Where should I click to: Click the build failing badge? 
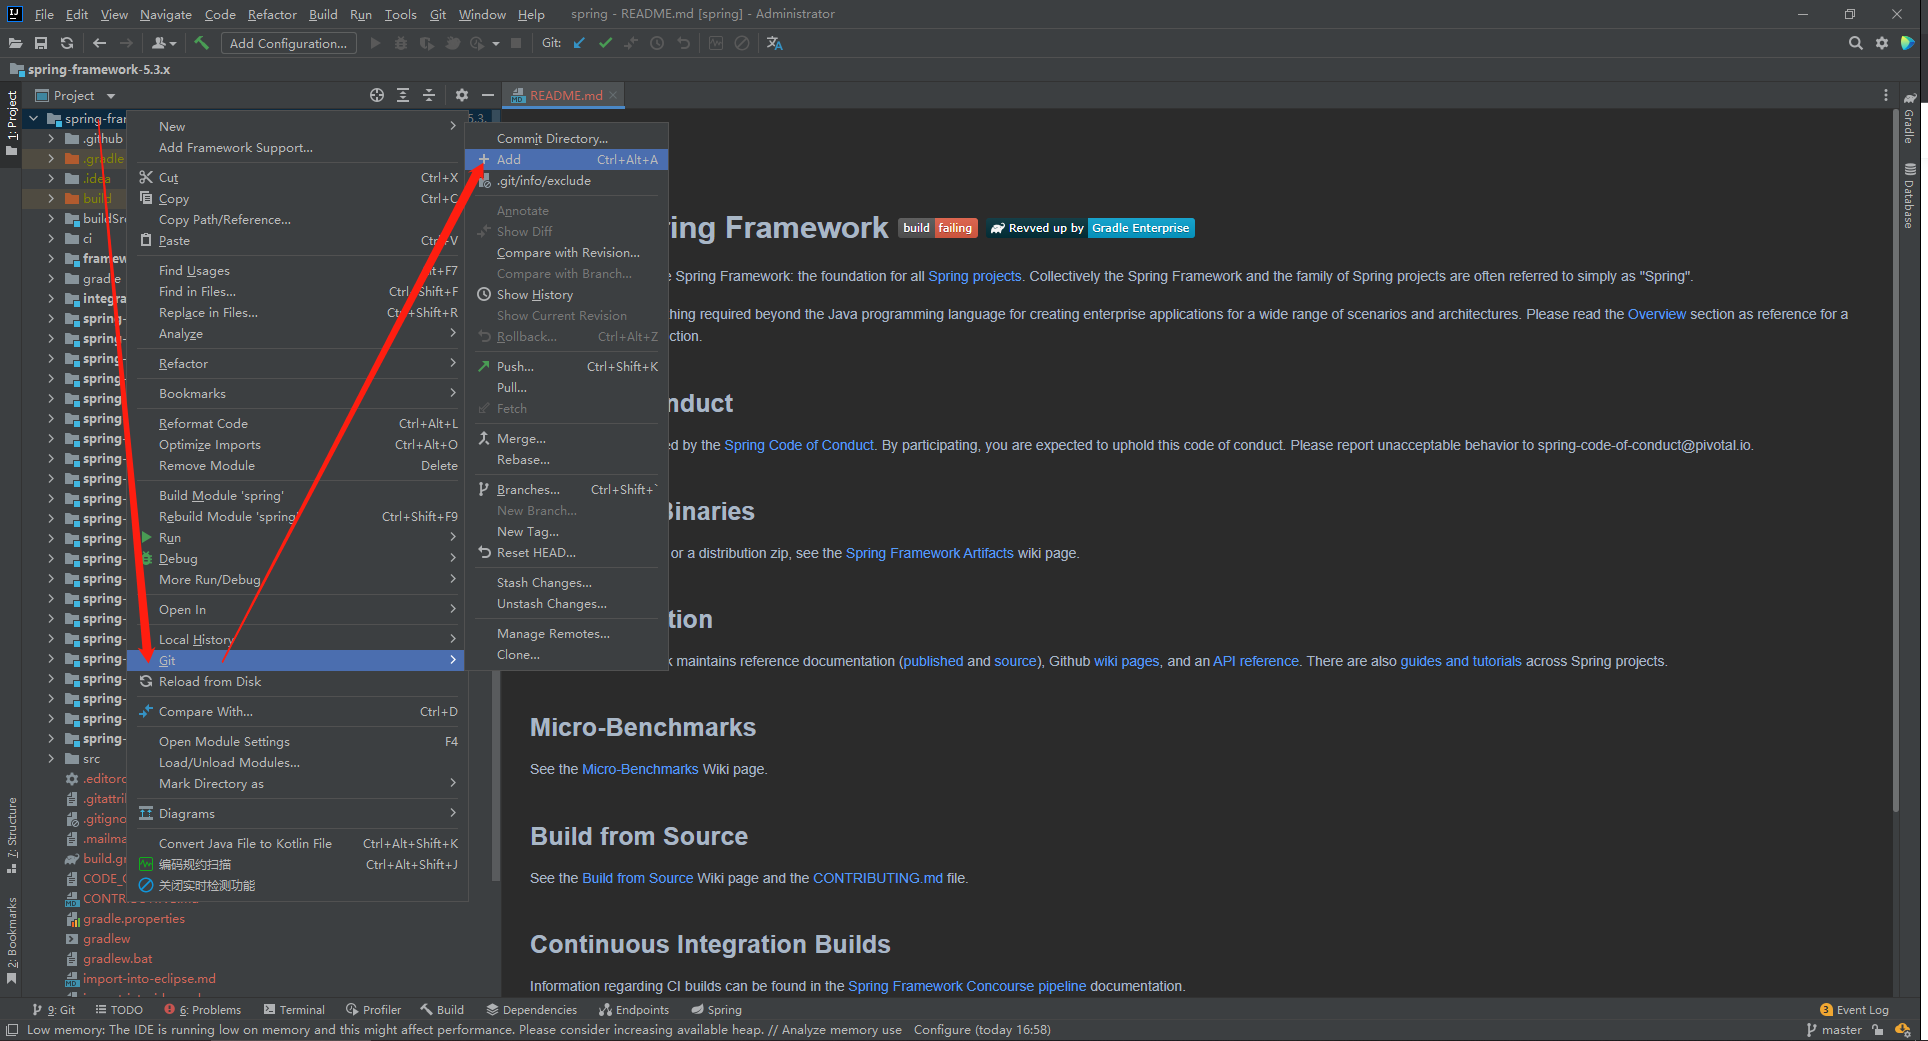[937, 228]
